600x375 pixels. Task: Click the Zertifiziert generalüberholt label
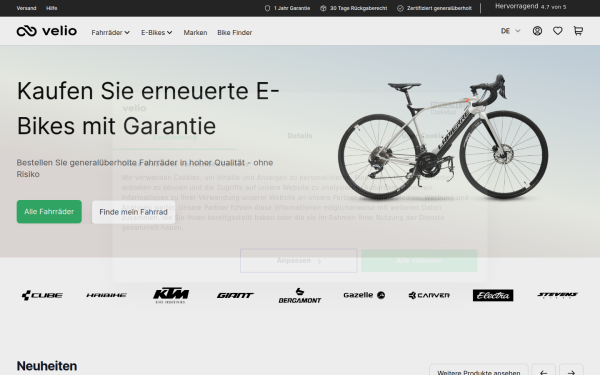click(434, 8)
